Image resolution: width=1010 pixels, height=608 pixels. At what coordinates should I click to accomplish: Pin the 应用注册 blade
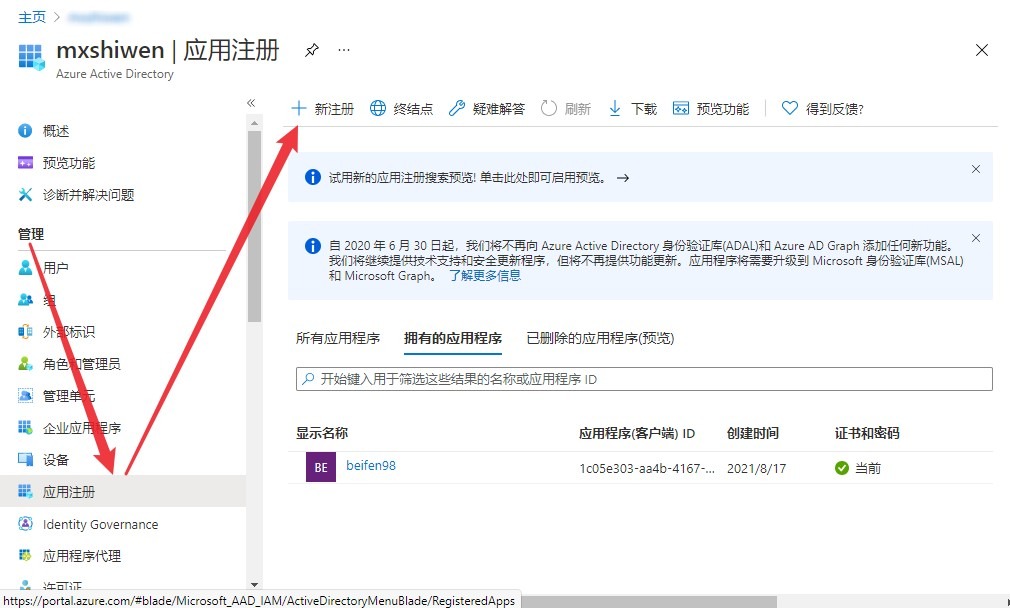[x=312, y=50]
